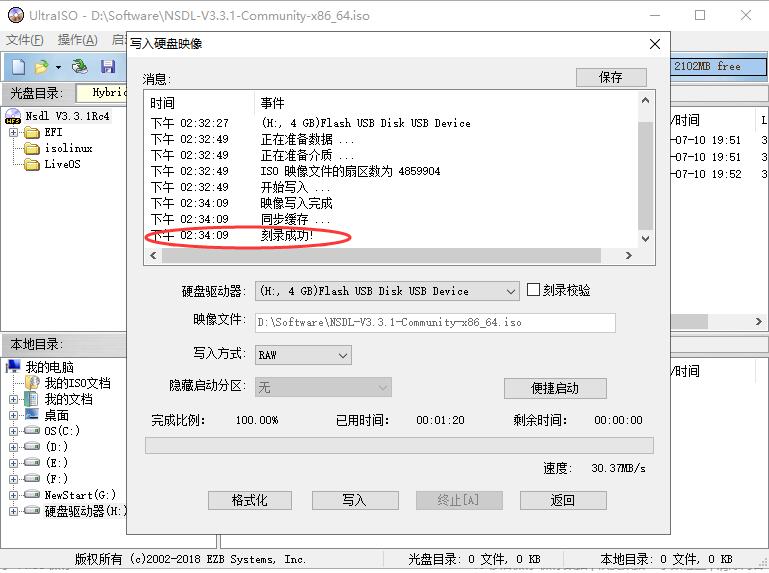Image resolution: width=769 pixels, height=573 pixels.
Task: Select the EFI folder in tree
Action: pos(53,132)
